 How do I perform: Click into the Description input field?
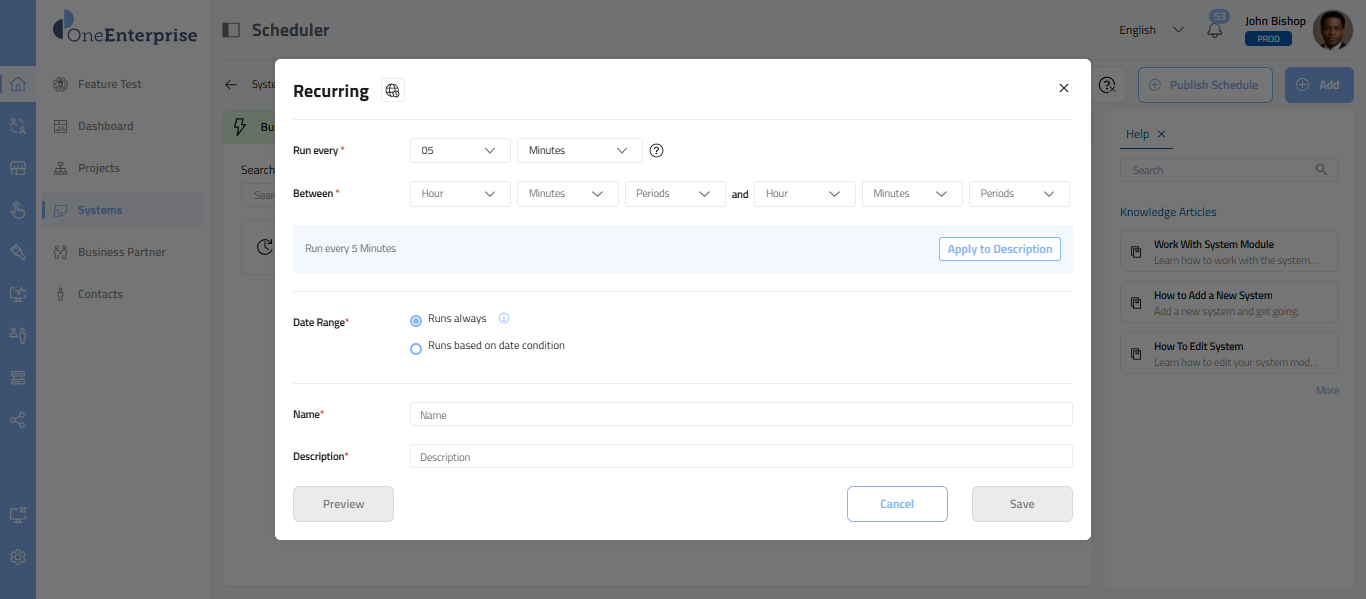click(740, 457)
